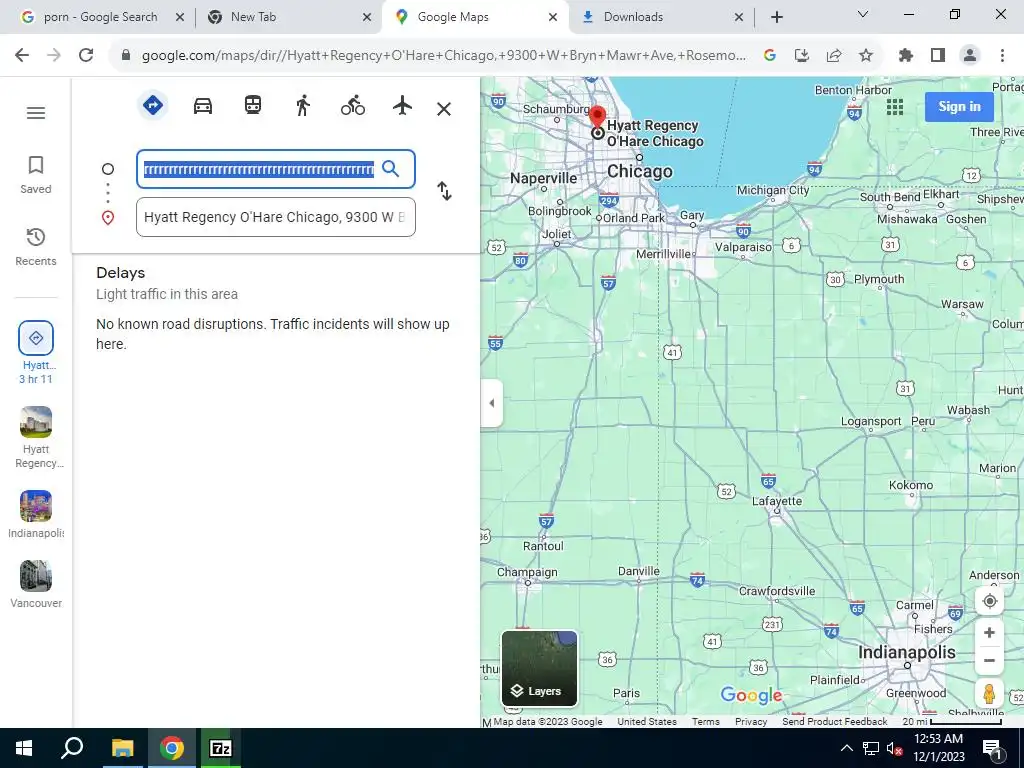Open Vancouver recent thumbnail
1024x768 pixels.
point(36,584)
